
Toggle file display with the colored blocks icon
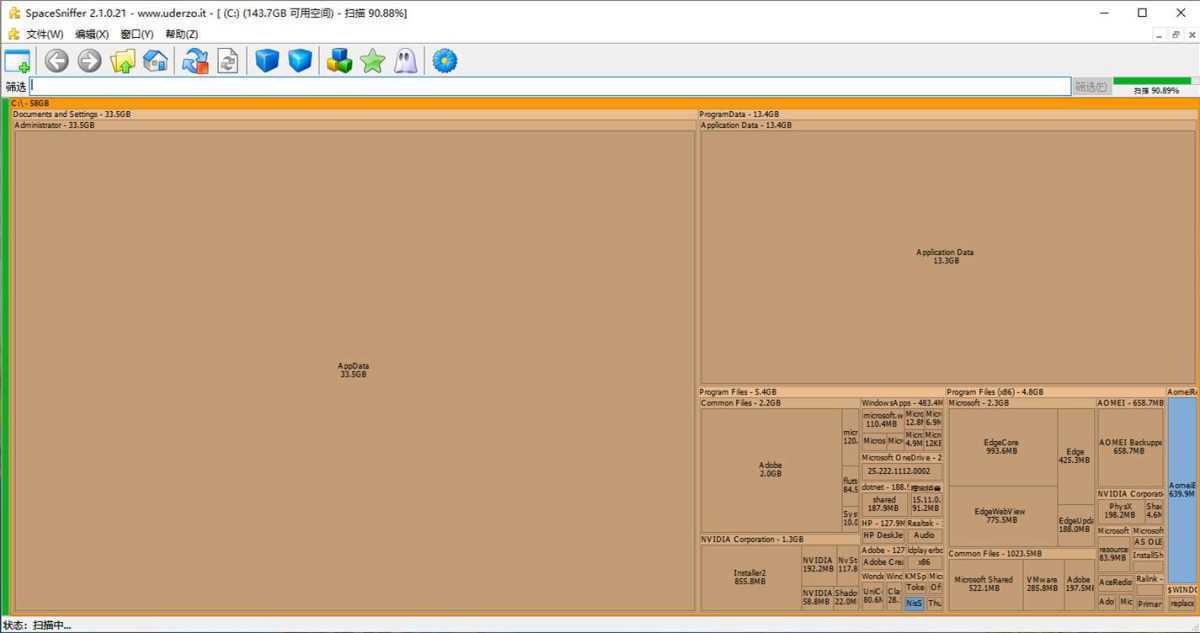tap(339, 60)
